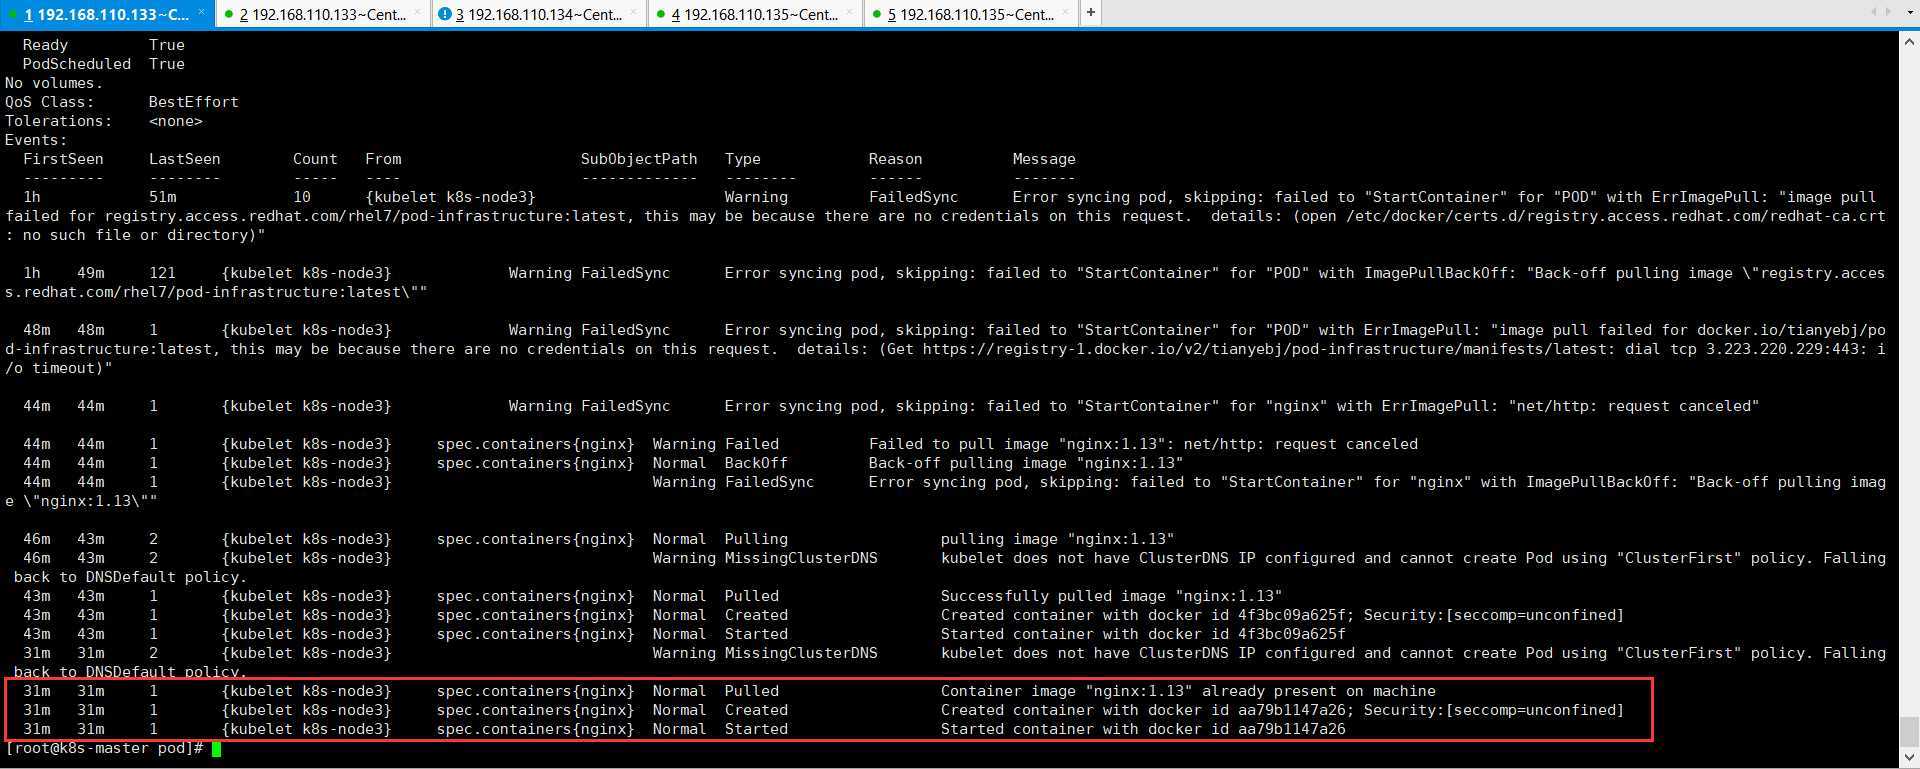Close session tab 5

1066,13
